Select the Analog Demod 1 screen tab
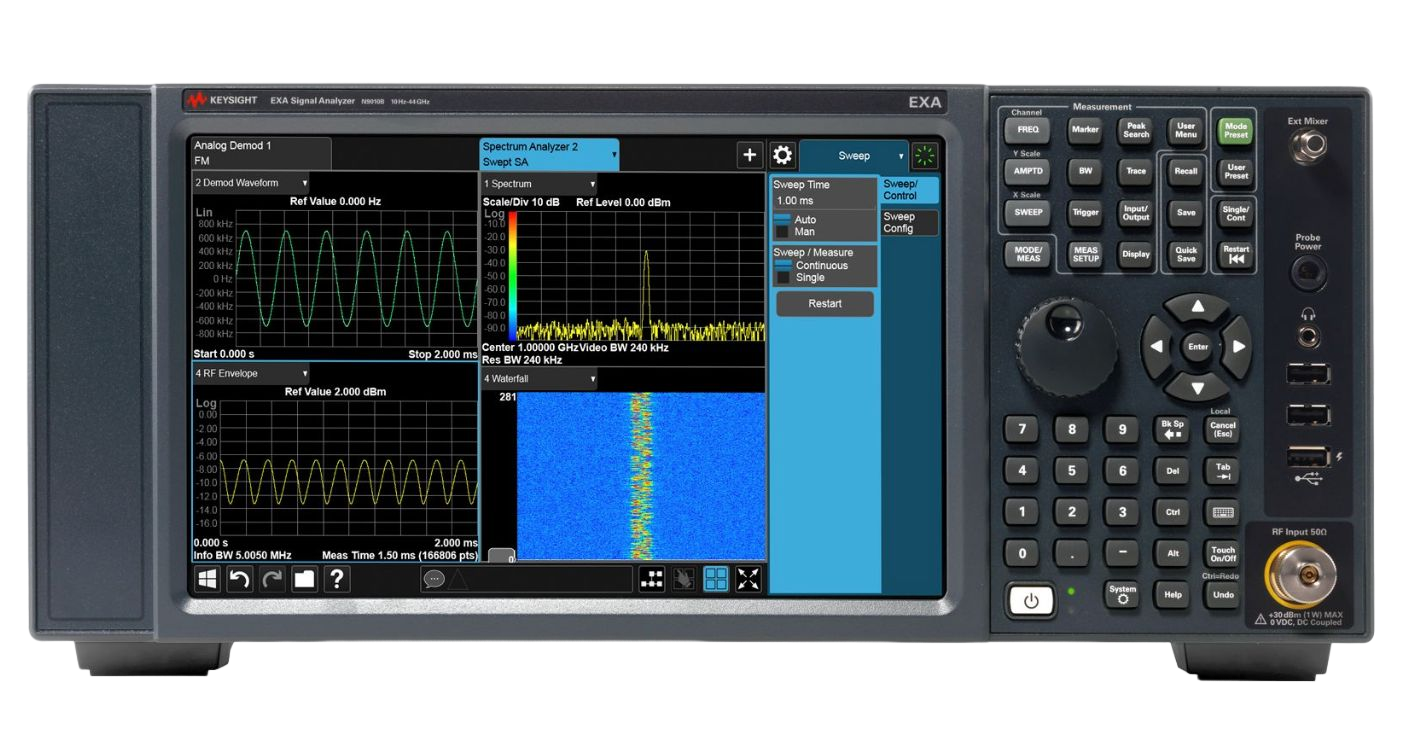 [x=261, y=153]
